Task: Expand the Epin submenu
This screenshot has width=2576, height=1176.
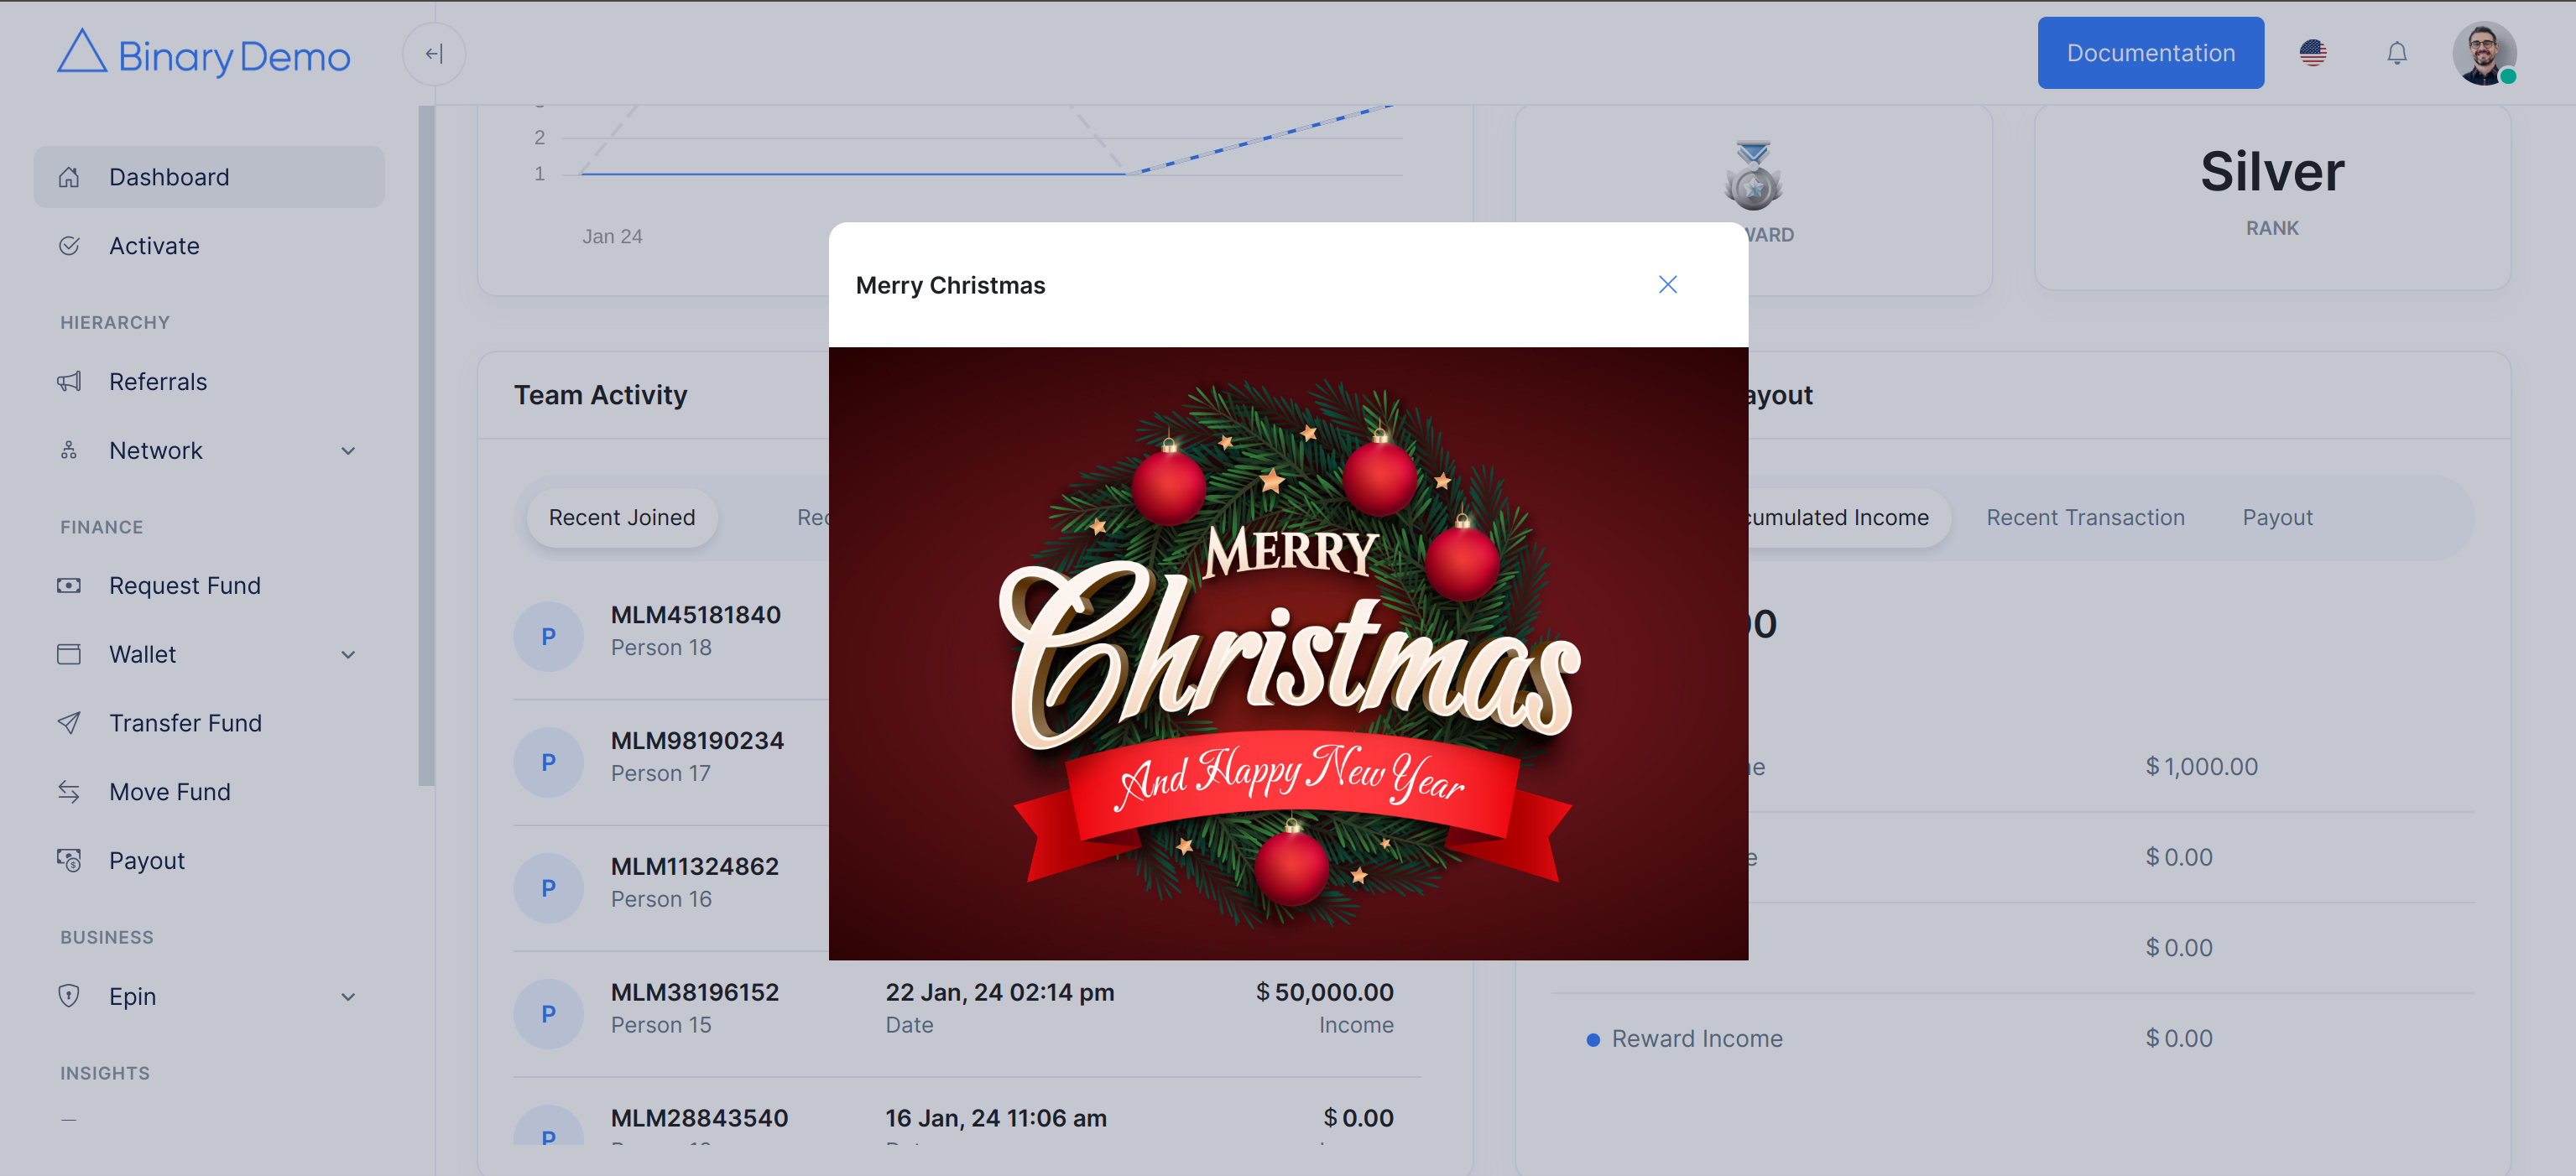Action: [347, 997]
